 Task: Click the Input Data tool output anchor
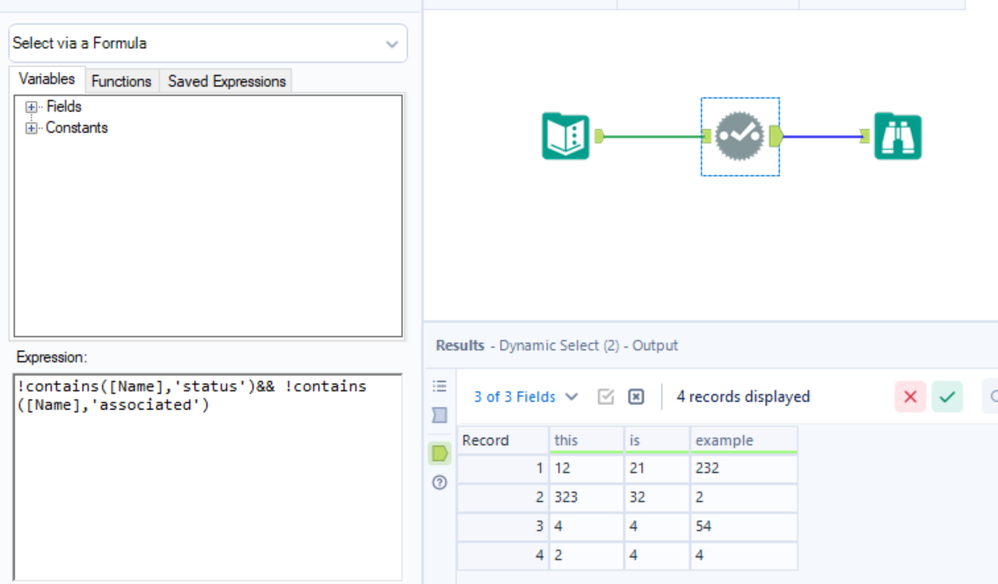click(599, 136)
